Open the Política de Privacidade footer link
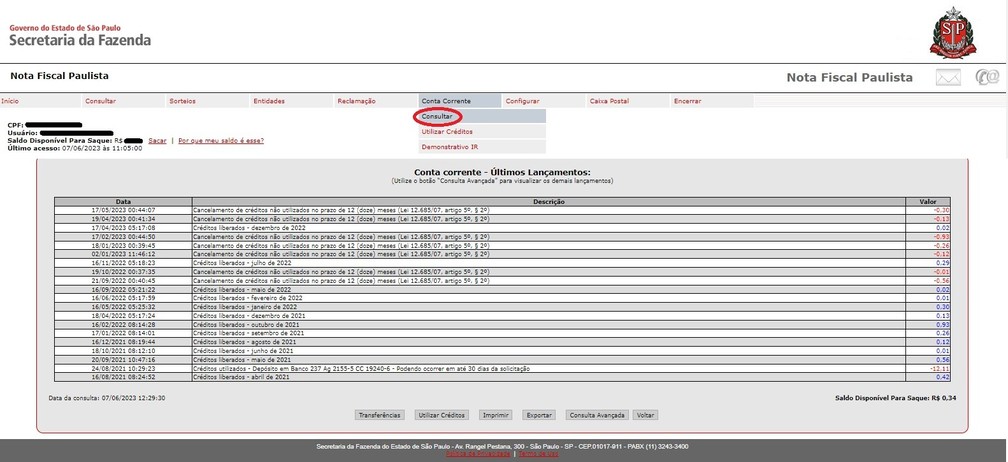Screen dimensions: 1008x462 pyautogui.click(x=478, y=454)
